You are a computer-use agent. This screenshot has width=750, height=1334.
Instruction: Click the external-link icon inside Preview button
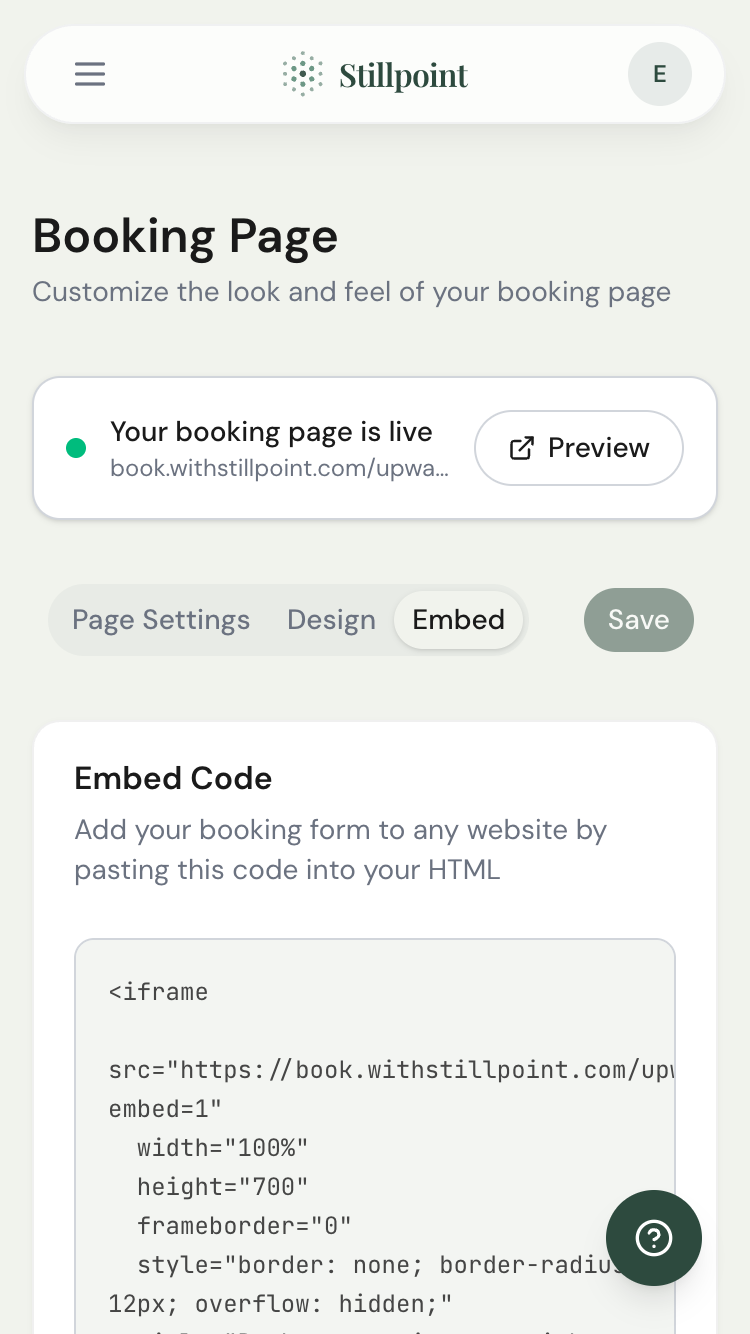point(521,448)
